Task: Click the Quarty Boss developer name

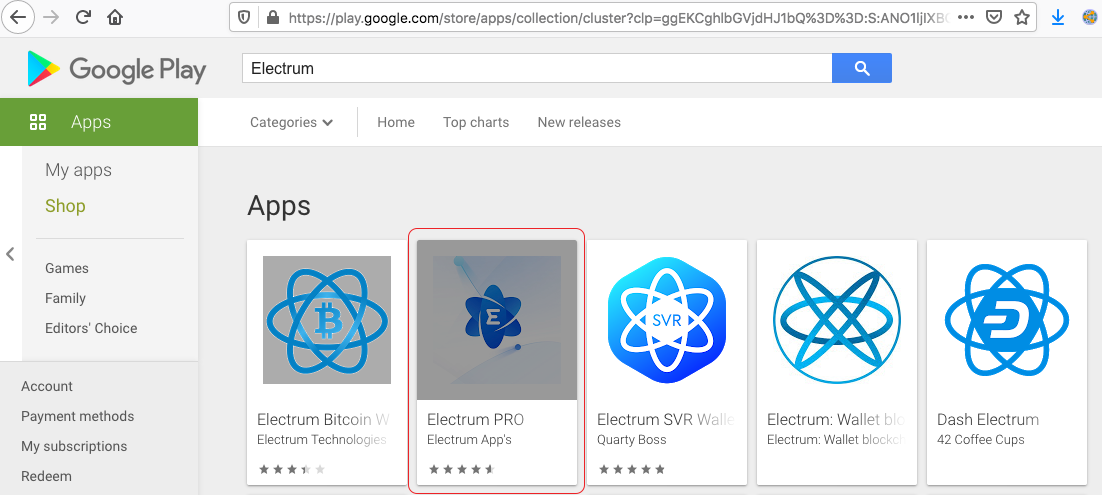Action: pyautogui.click(x=632, y=440)
